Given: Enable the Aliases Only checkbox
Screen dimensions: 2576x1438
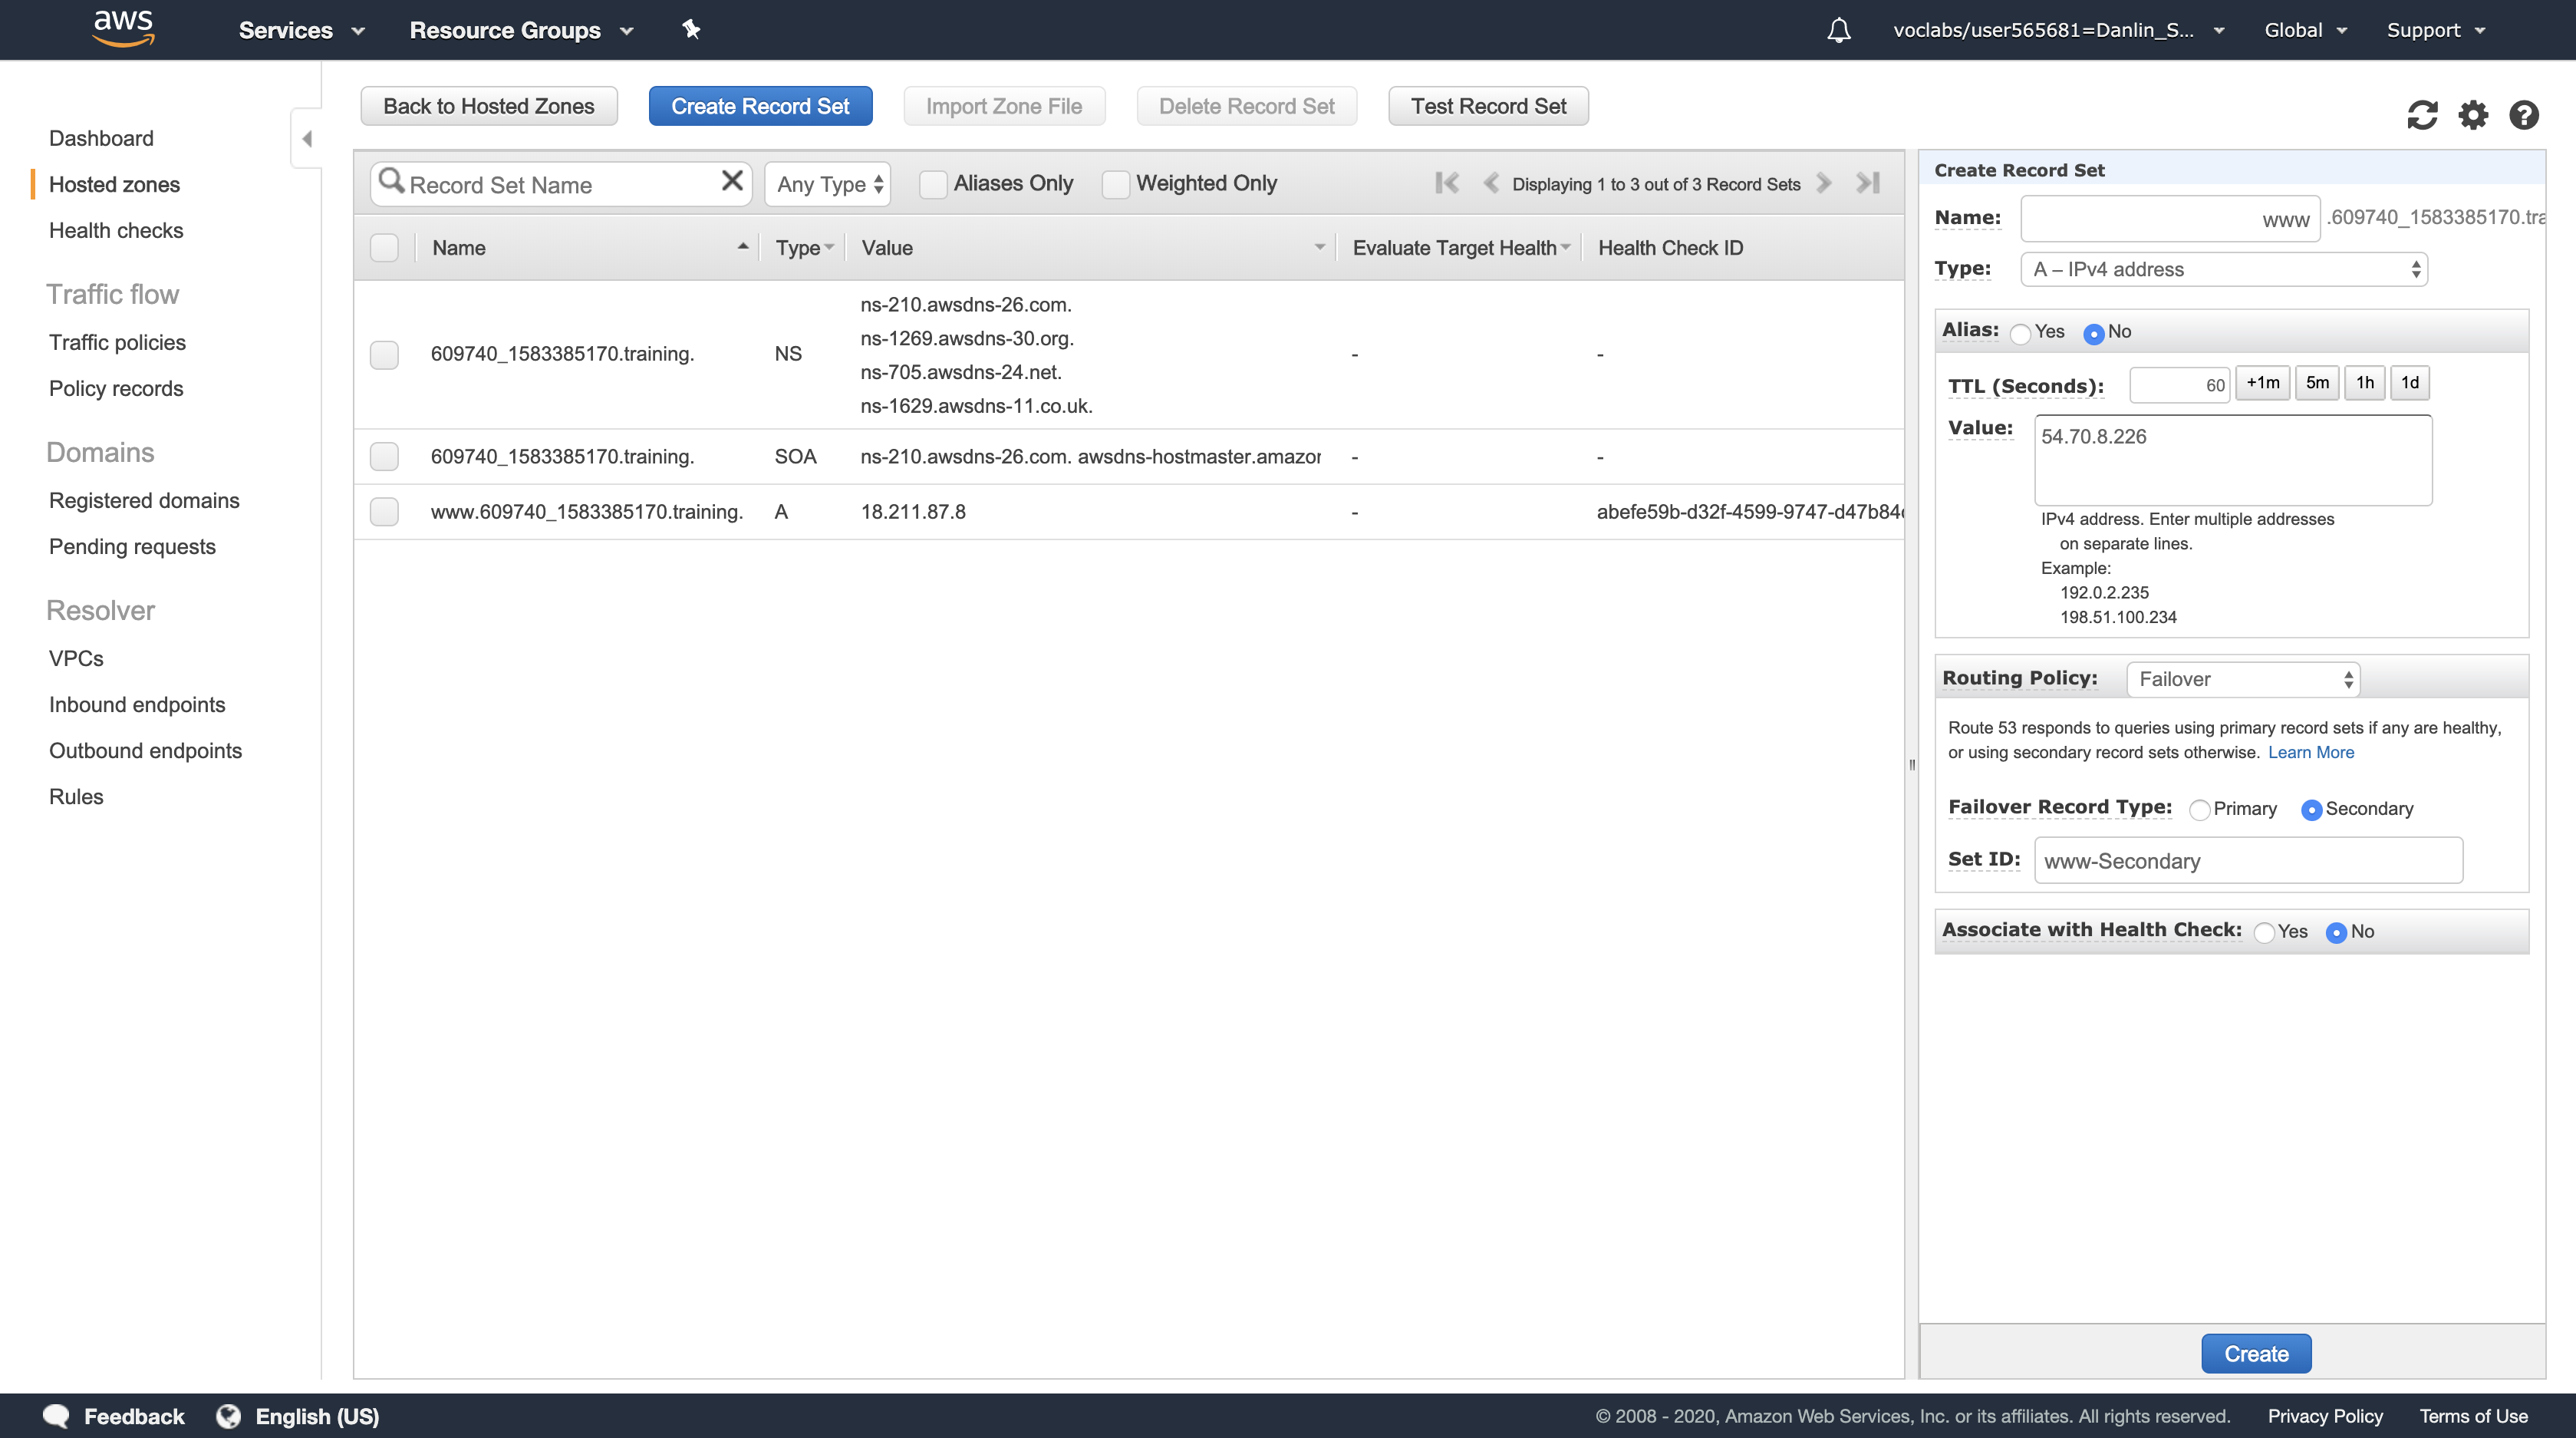Looking at the screenshot, I should click(932, 184).
